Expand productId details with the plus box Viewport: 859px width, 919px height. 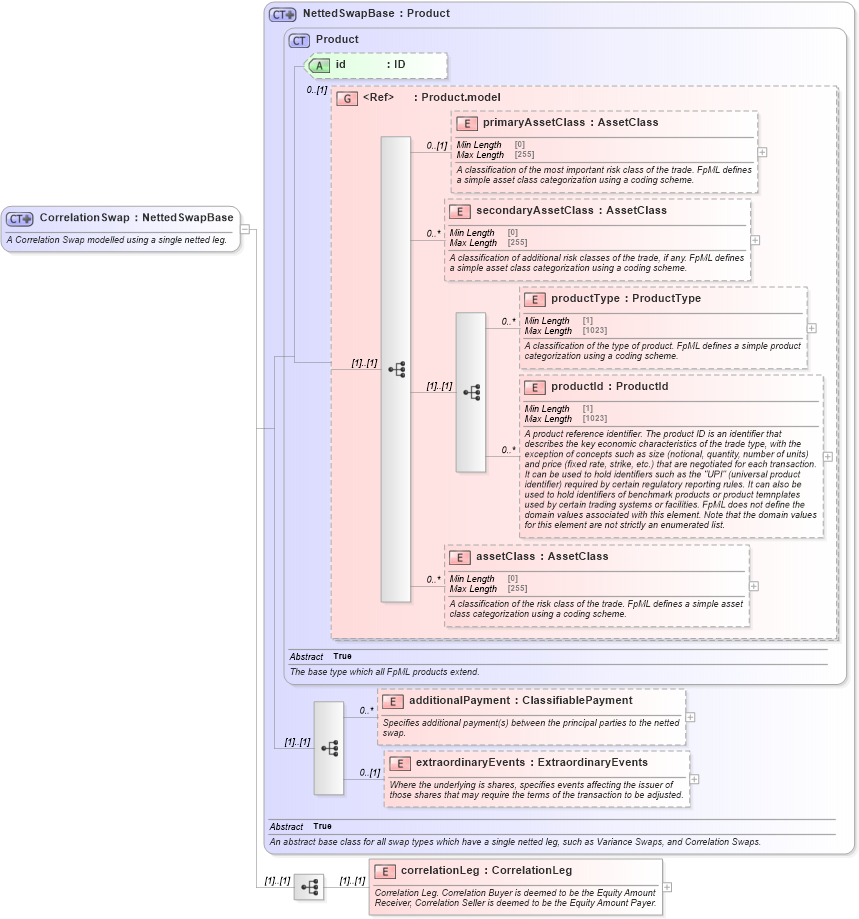827,456
